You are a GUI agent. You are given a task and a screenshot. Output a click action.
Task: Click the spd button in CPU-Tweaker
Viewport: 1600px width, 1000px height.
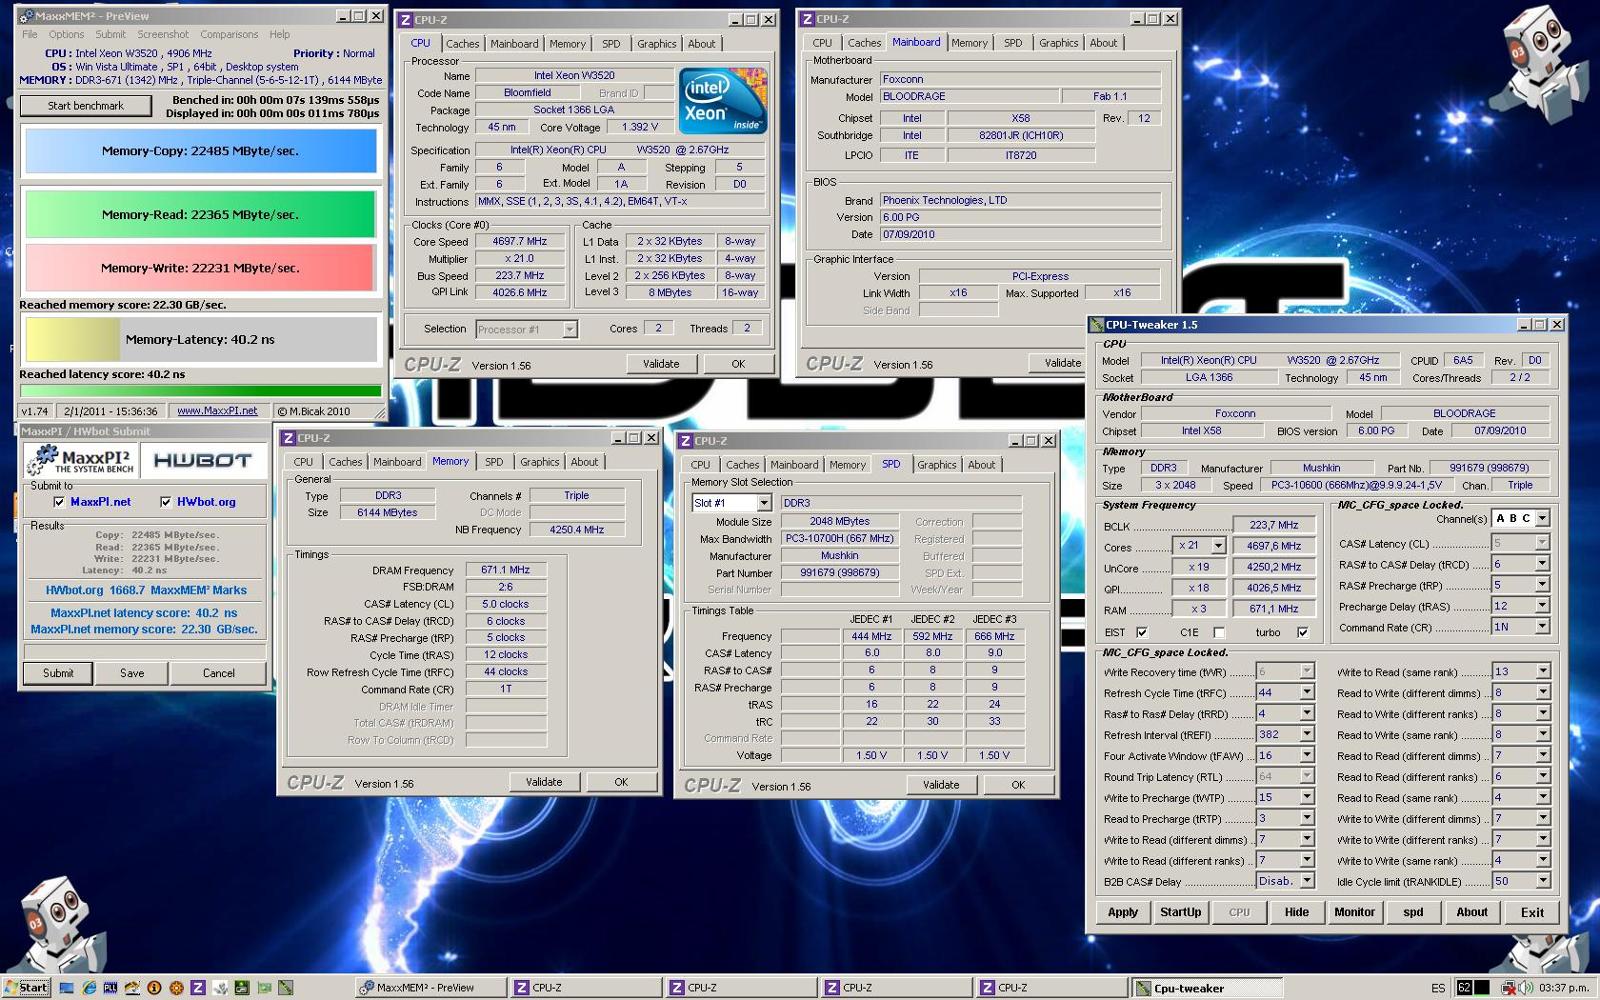1413,912
